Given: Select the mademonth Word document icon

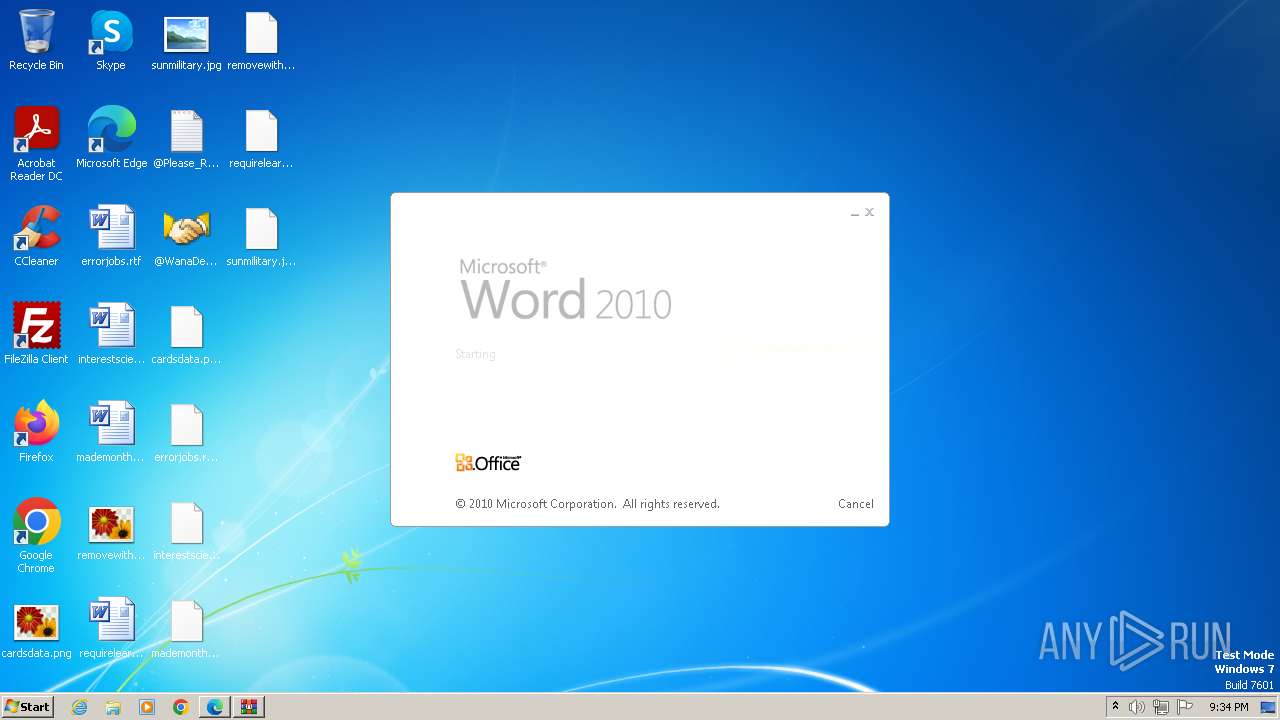Looking at the screenshot, I should coord(111,433).
